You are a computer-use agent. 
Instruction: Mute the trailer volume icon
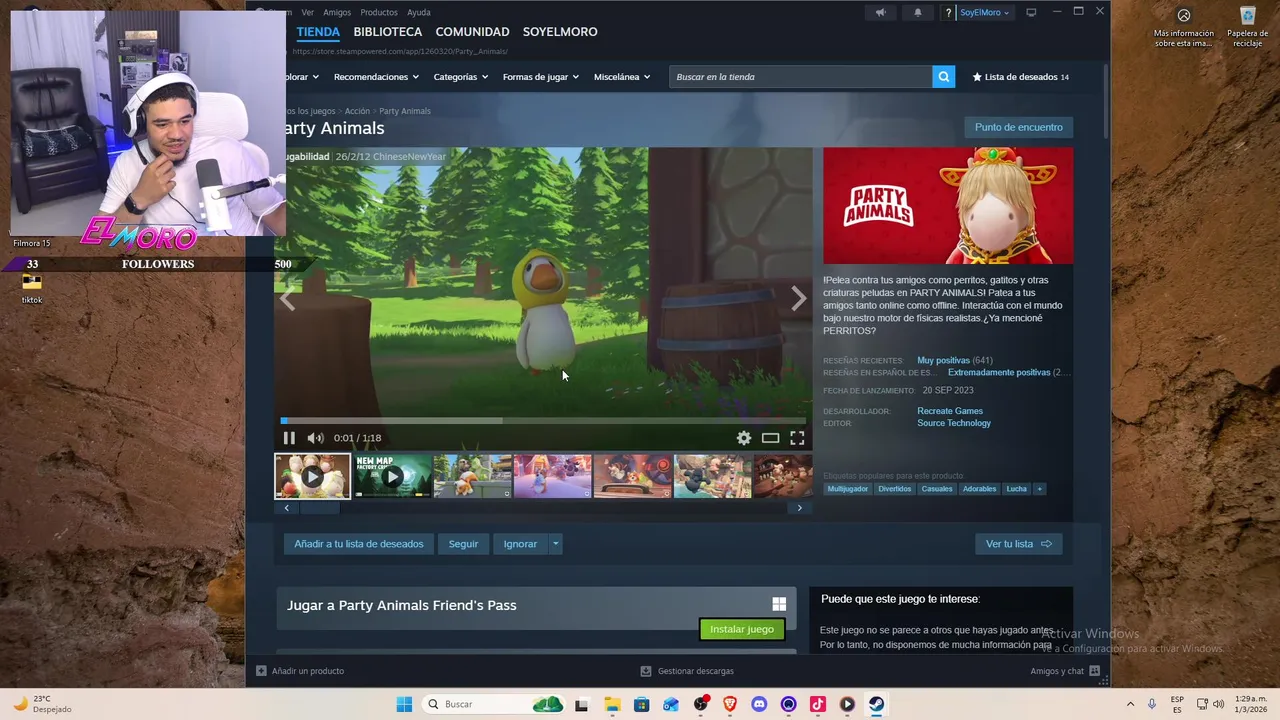(x=315, y=438)
